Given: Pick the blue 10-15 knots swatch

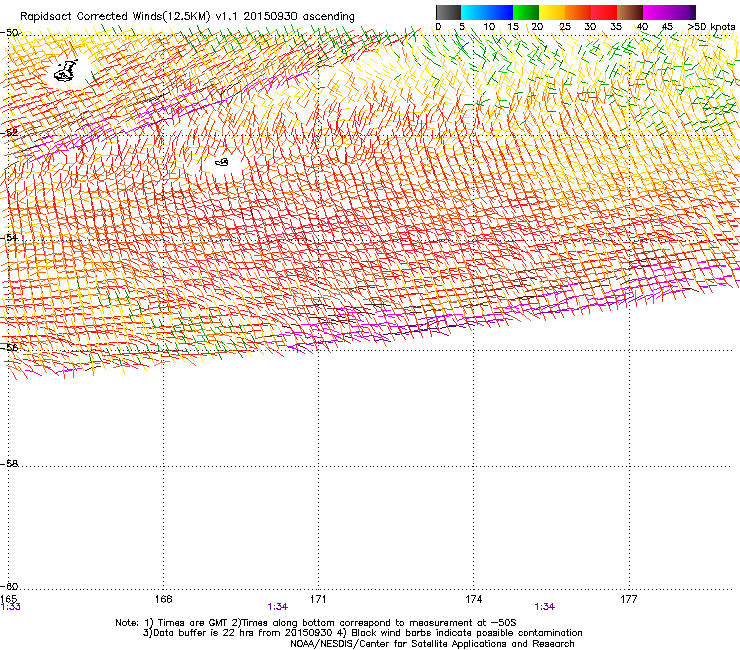Looking at the screenshot, I should click(500, 12).
